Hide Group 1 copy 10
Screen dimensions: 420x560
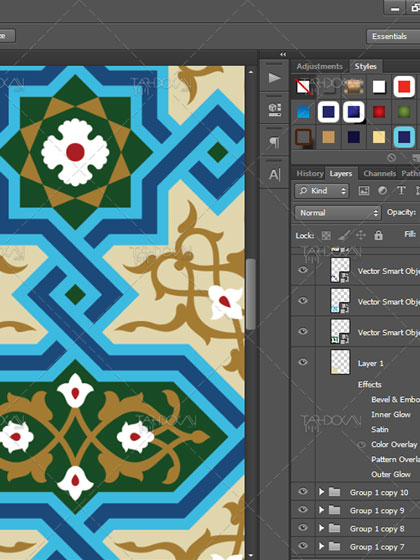pos(303,492)
